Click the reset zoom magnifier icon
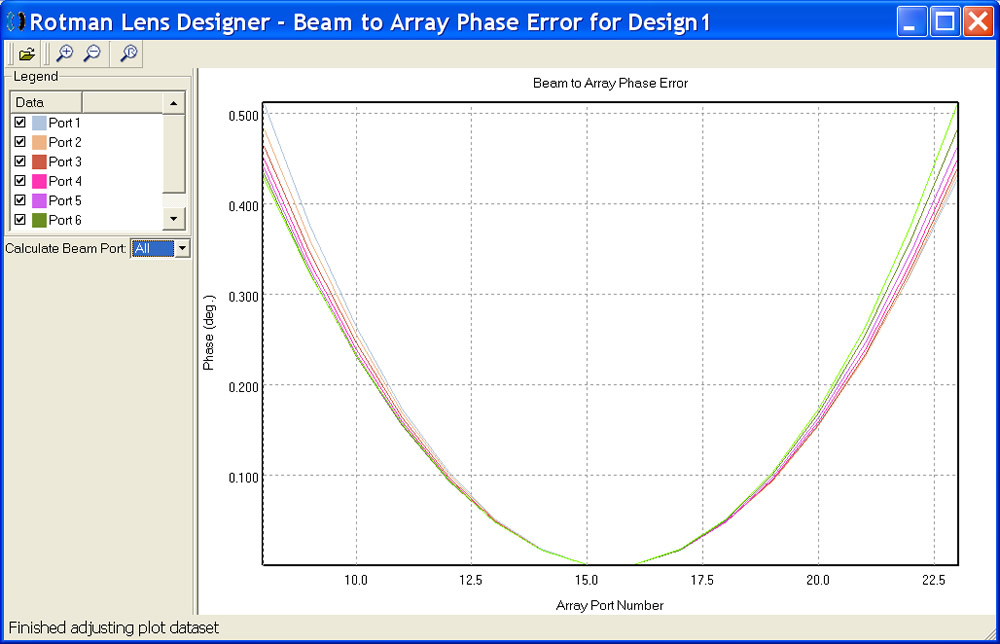 pos(128,54)
